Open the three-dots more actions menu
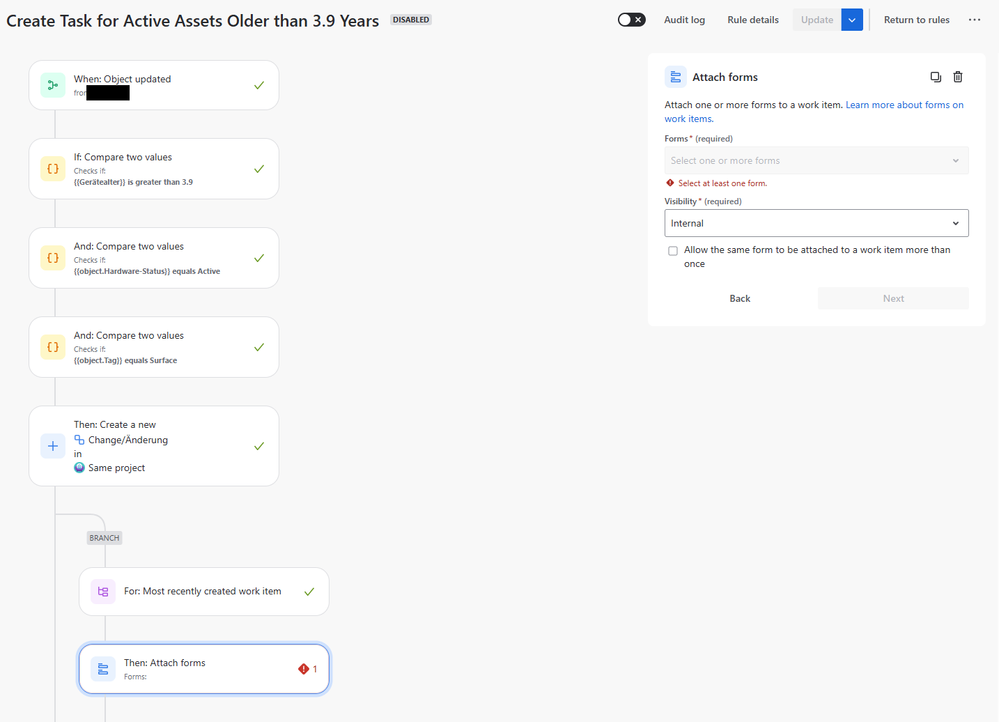The width and height of the screenshot is (999, 722). [975, 20]
